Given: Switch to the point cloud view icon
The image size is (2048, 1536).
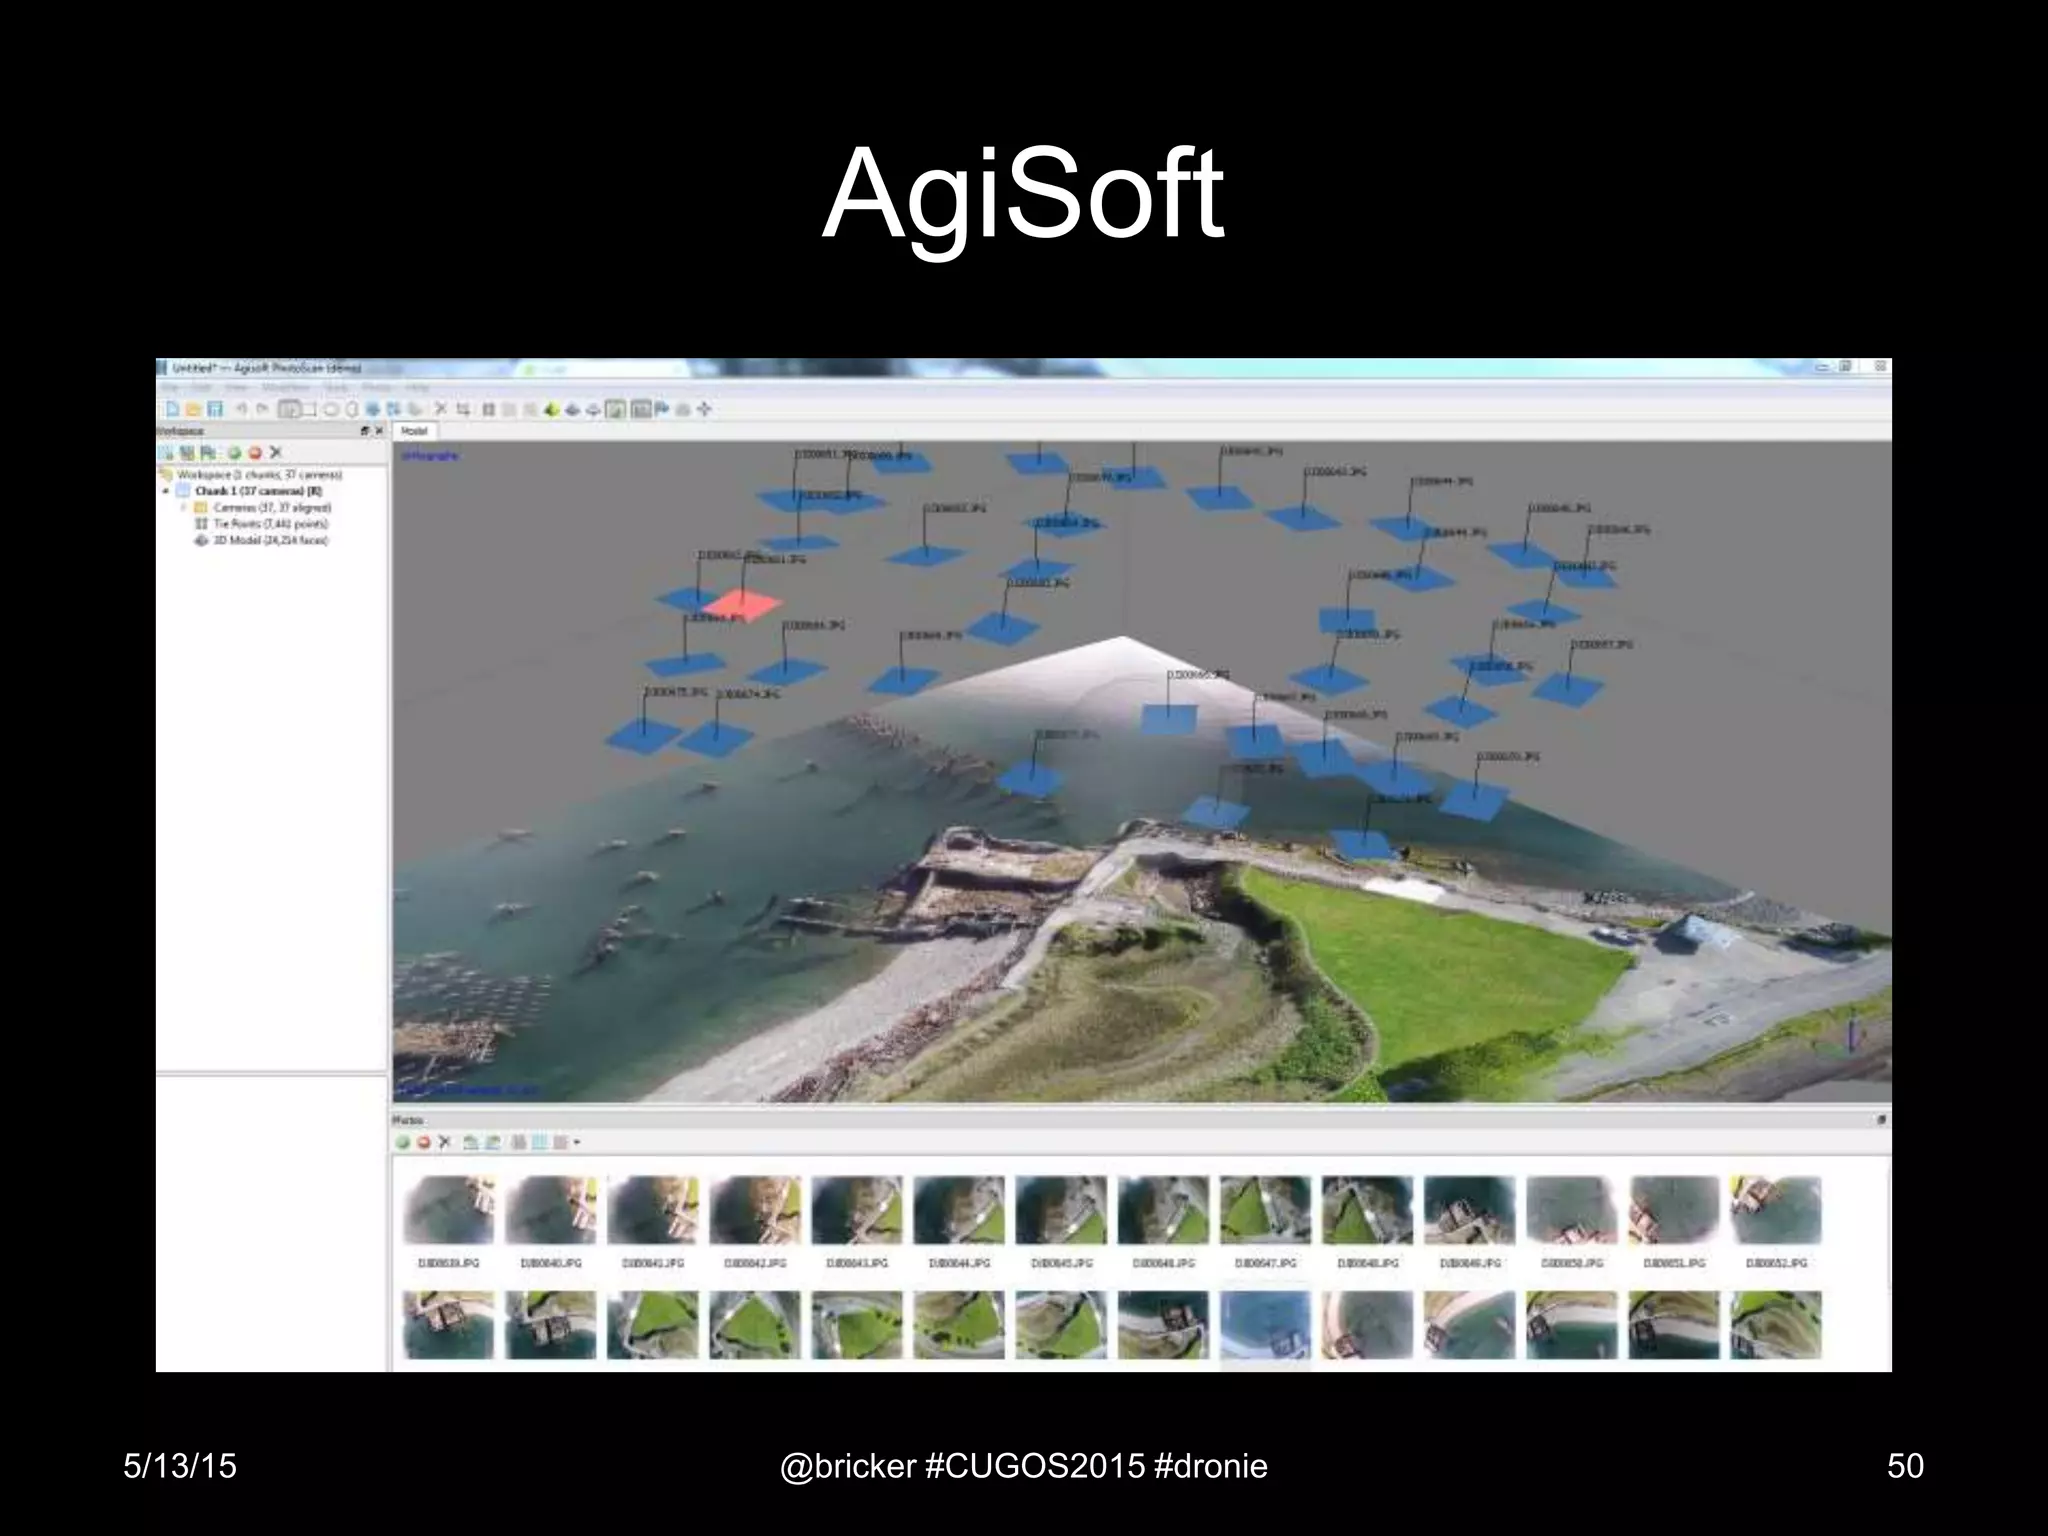Looking at the screenshot, I should (488, 408).
